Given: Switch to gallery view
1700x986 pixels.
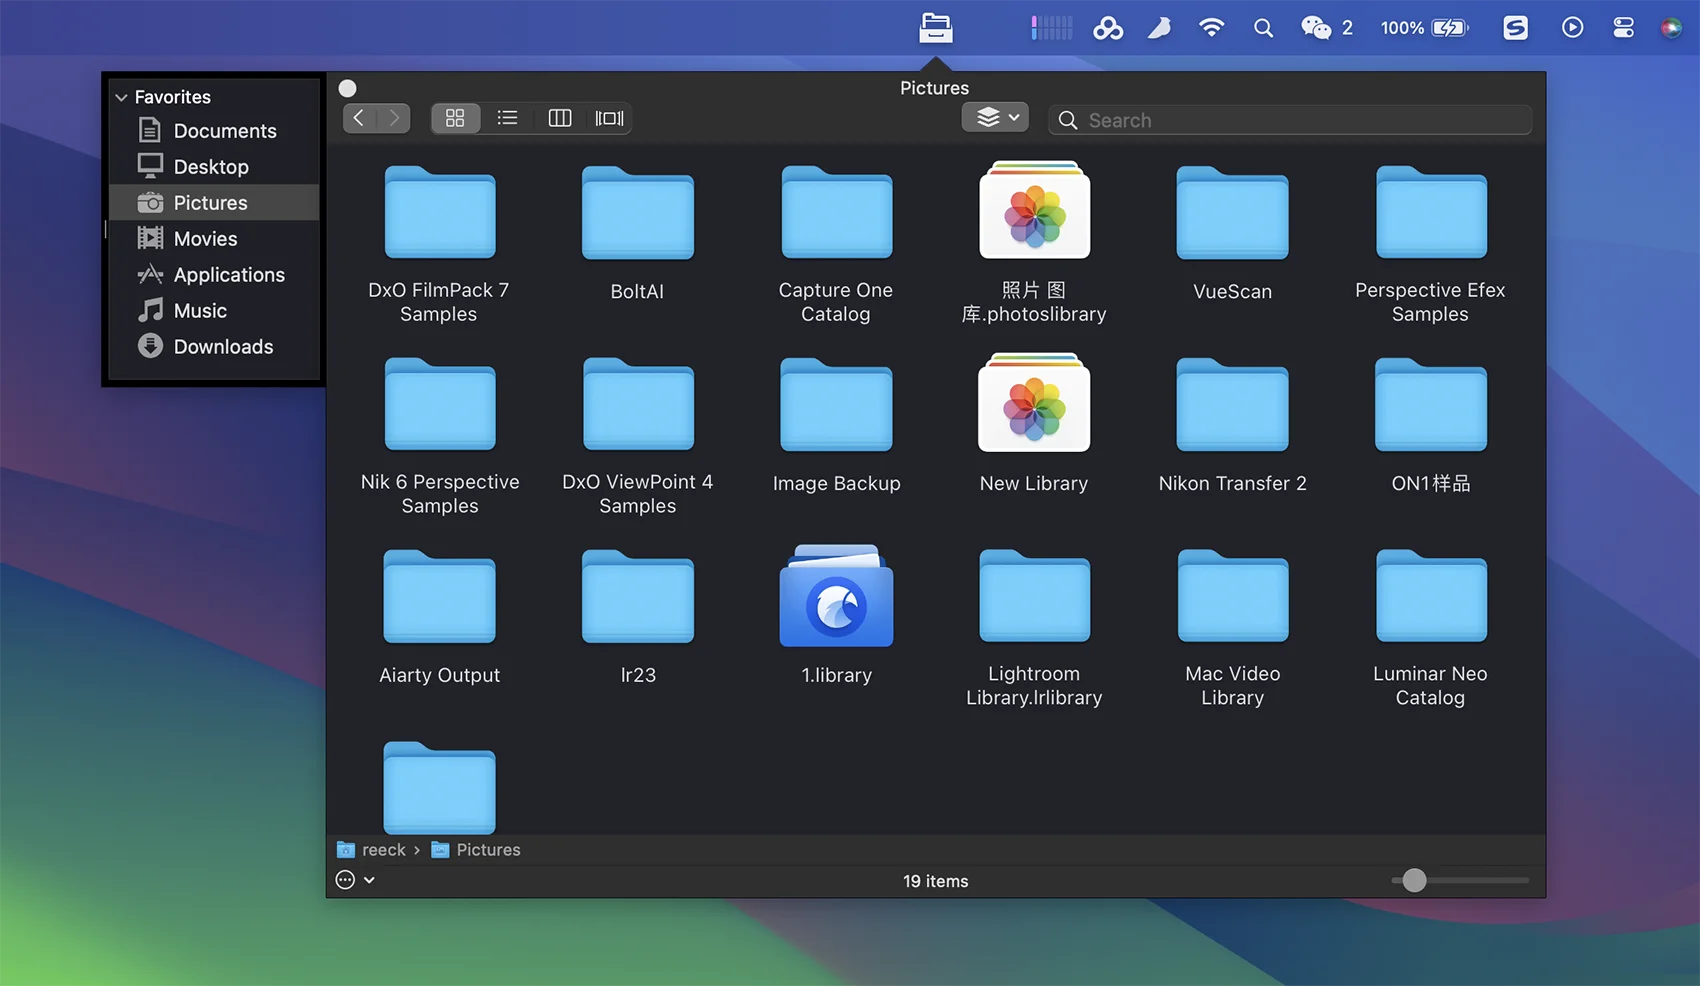Looking at the screenshot, I should (x=609, y=118).
